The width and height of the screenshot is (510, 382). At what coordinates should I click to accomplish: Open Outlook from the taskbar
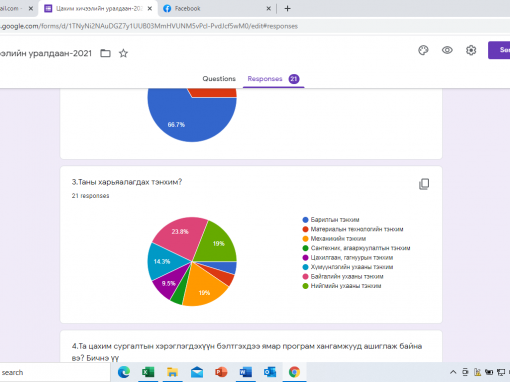pos(270,372)
